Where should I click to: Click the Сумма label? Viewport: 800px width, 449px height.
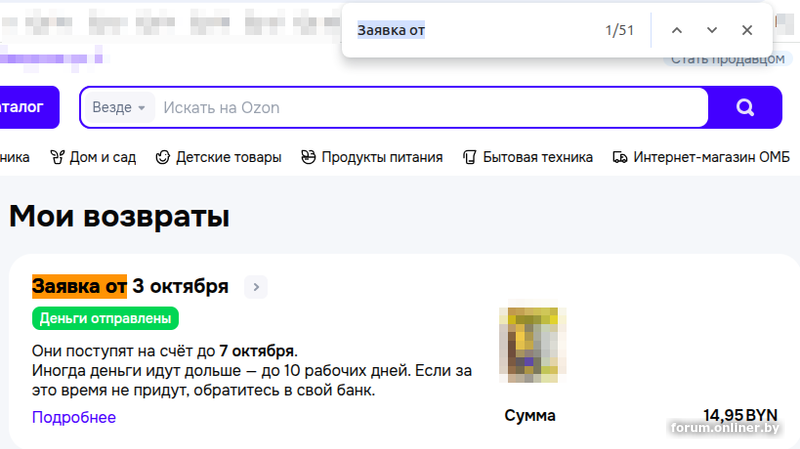click(x=530, y=415)
